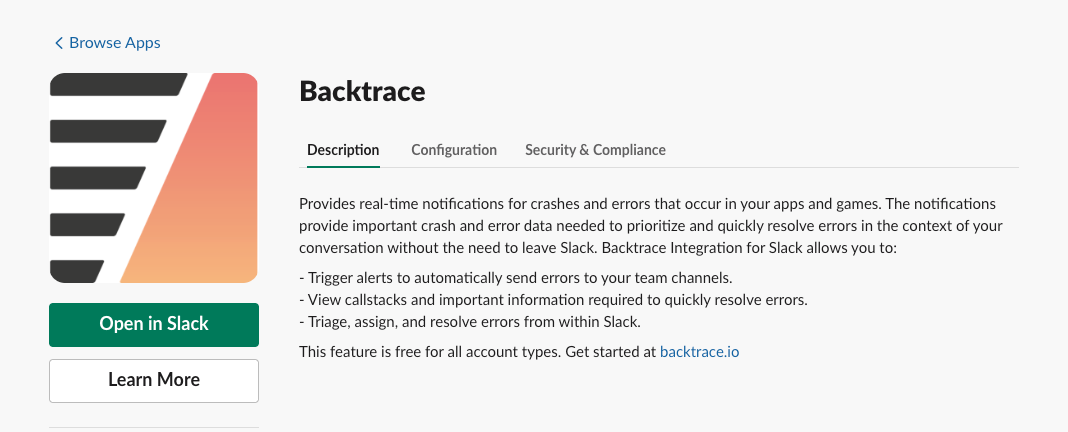Click the 'Provides real-time notifications' paragraph
Image resolution: width=1068 pixels, height=432 pixels.
click(650, 226)
